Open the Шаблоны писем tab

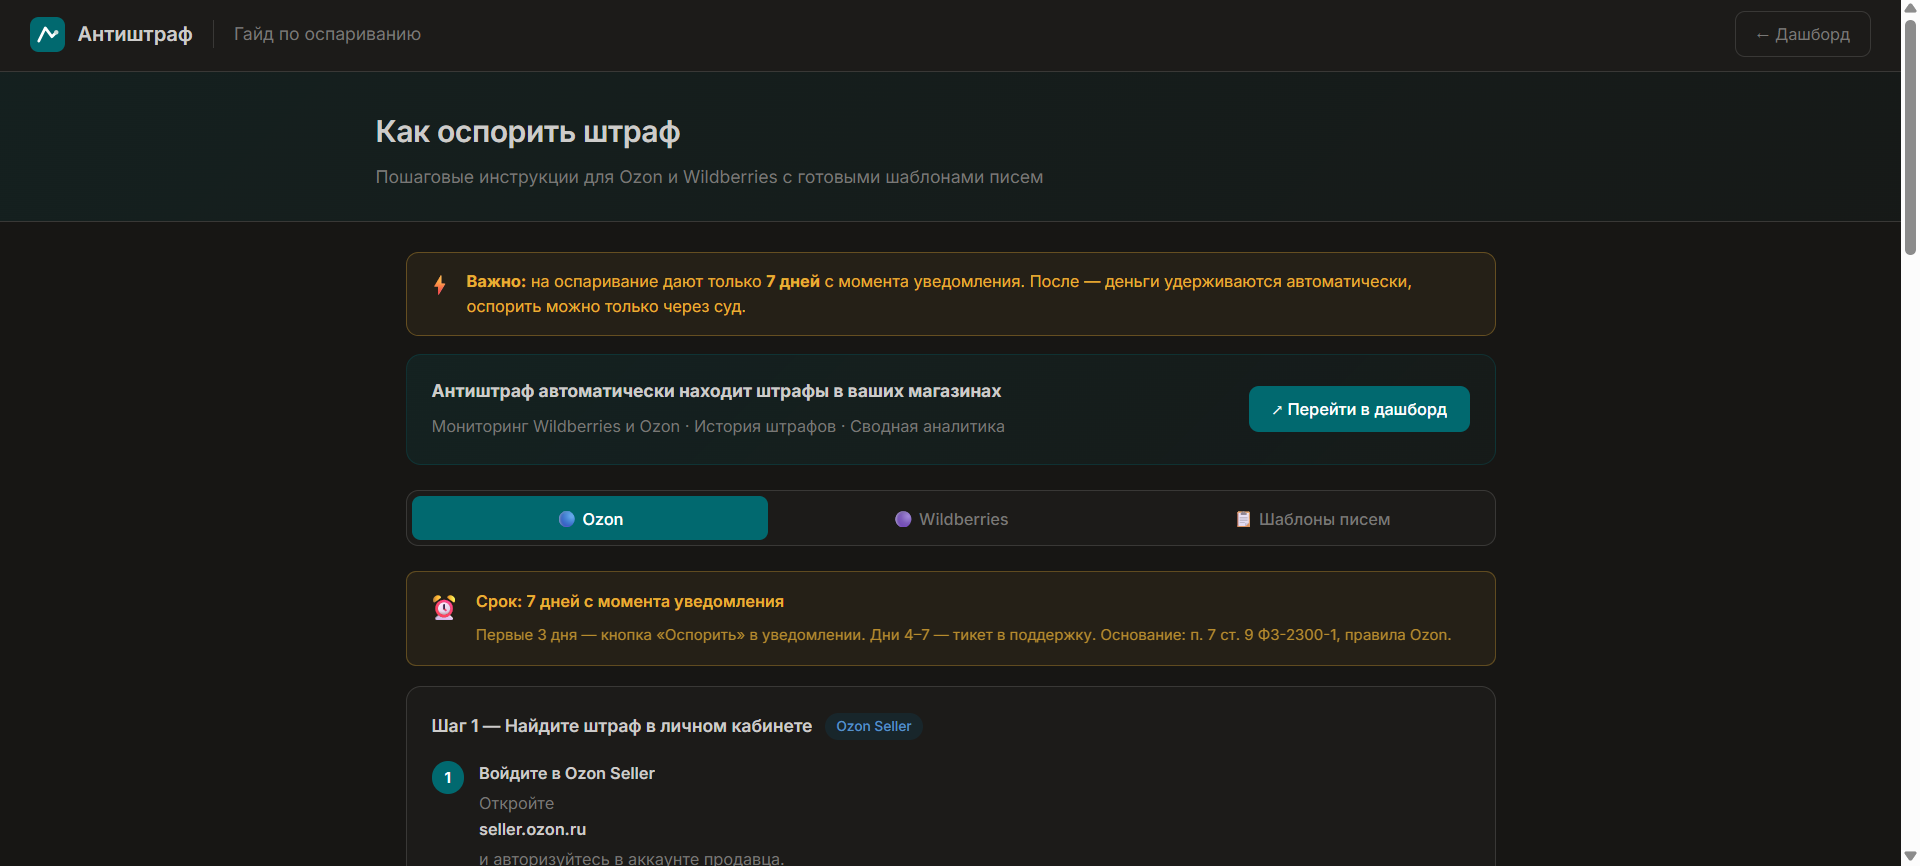(x=1312, y=518)
